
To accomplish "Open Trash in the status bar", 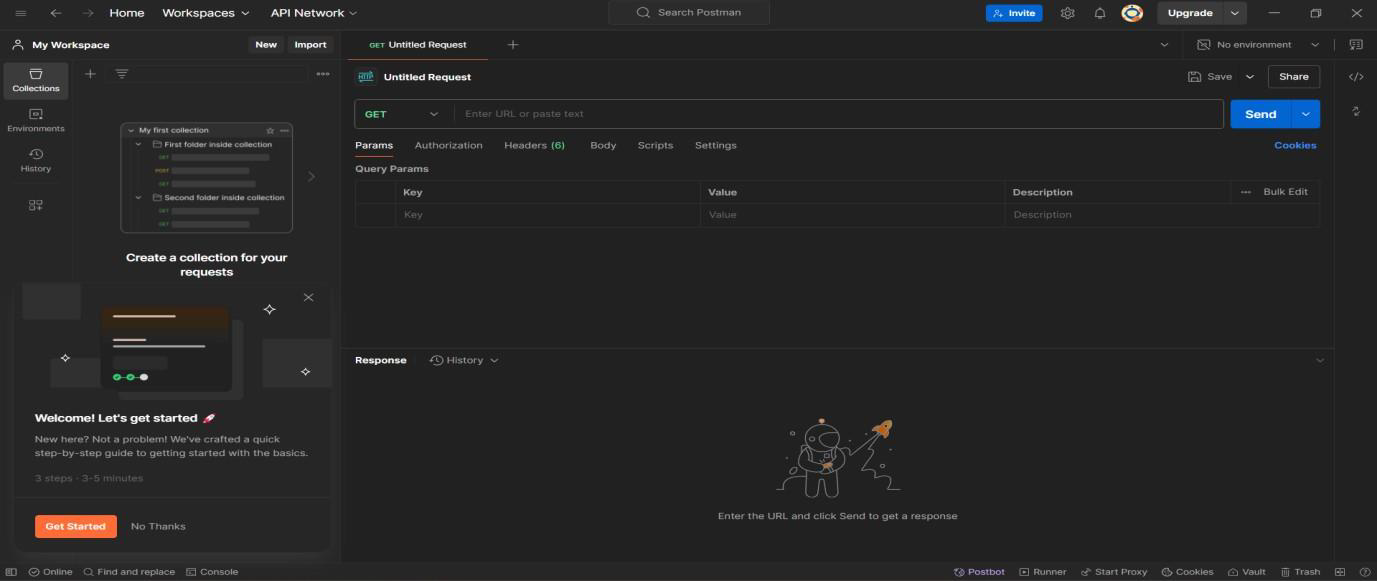I will click(x=1300, y=572).
